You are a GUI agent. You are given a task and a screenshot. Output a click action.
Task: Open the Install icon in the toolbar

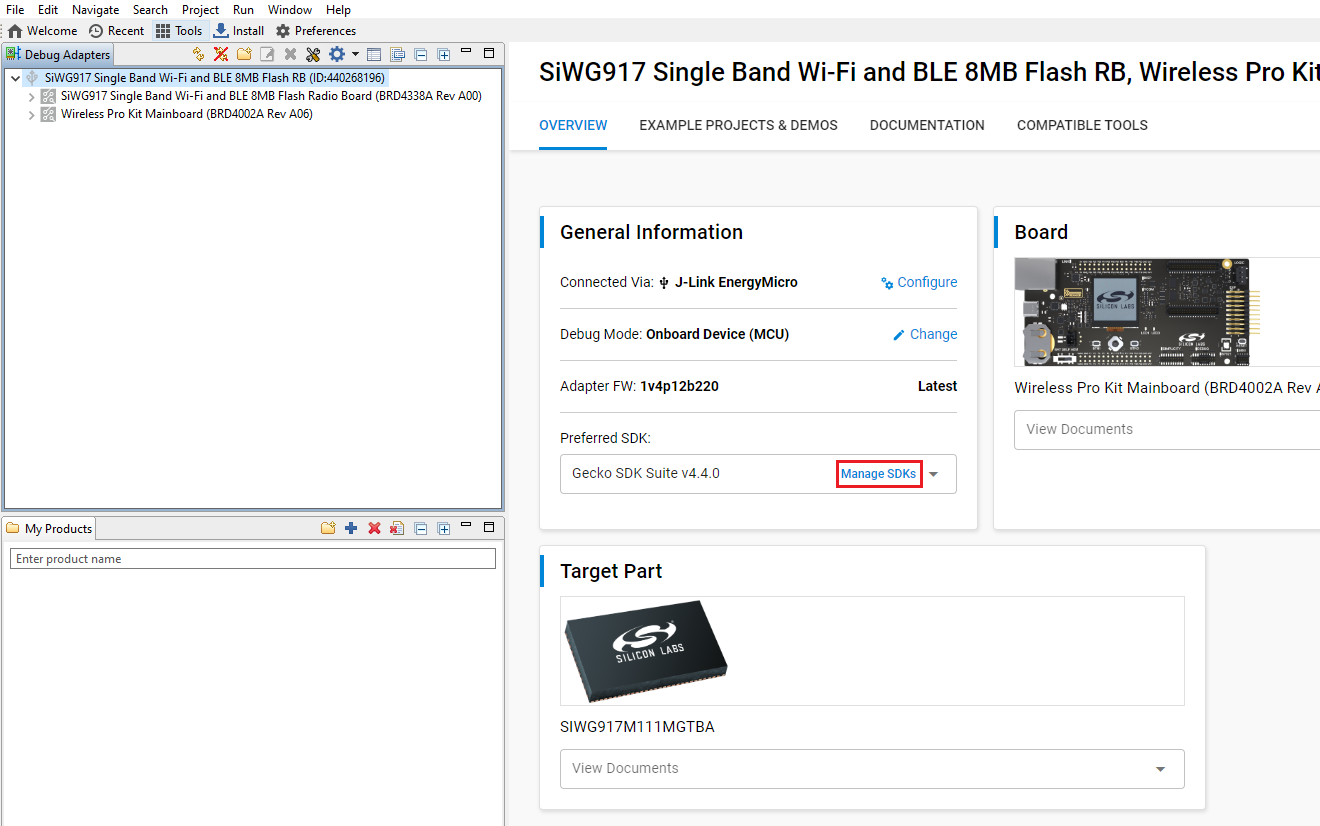(238, 30)
